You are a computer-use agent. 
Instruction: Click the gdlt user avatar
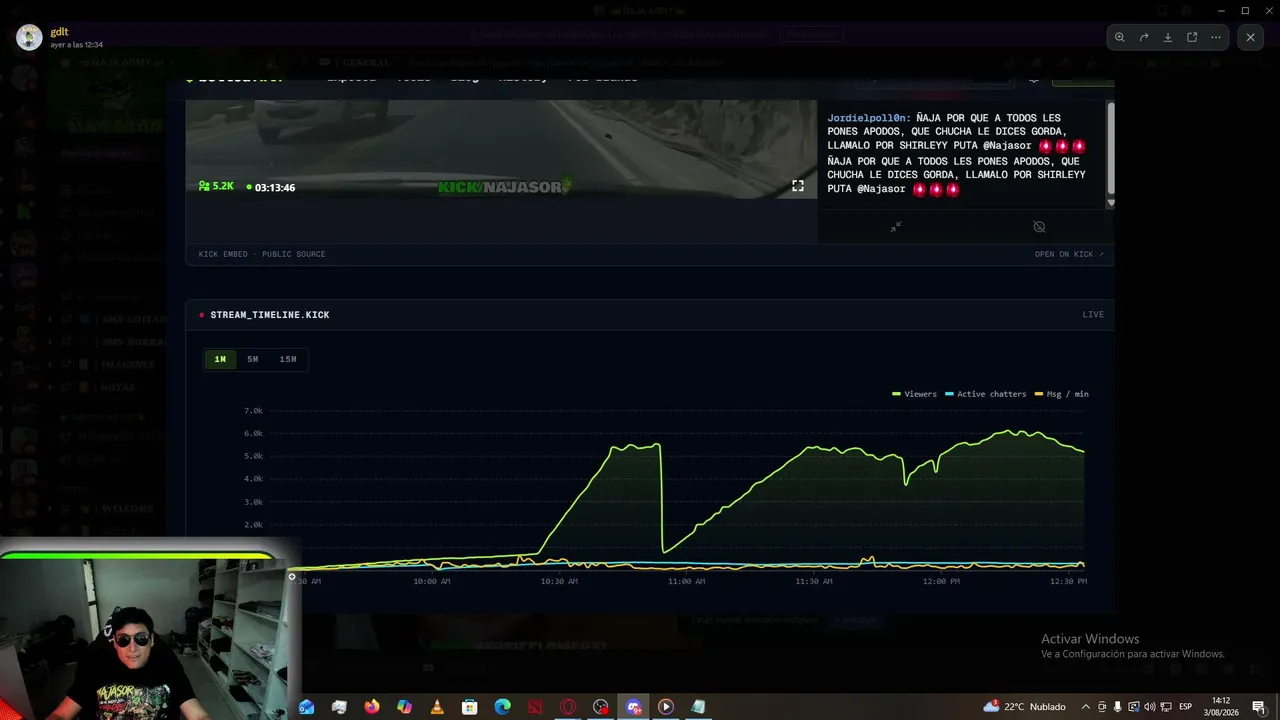click(29, 37)
